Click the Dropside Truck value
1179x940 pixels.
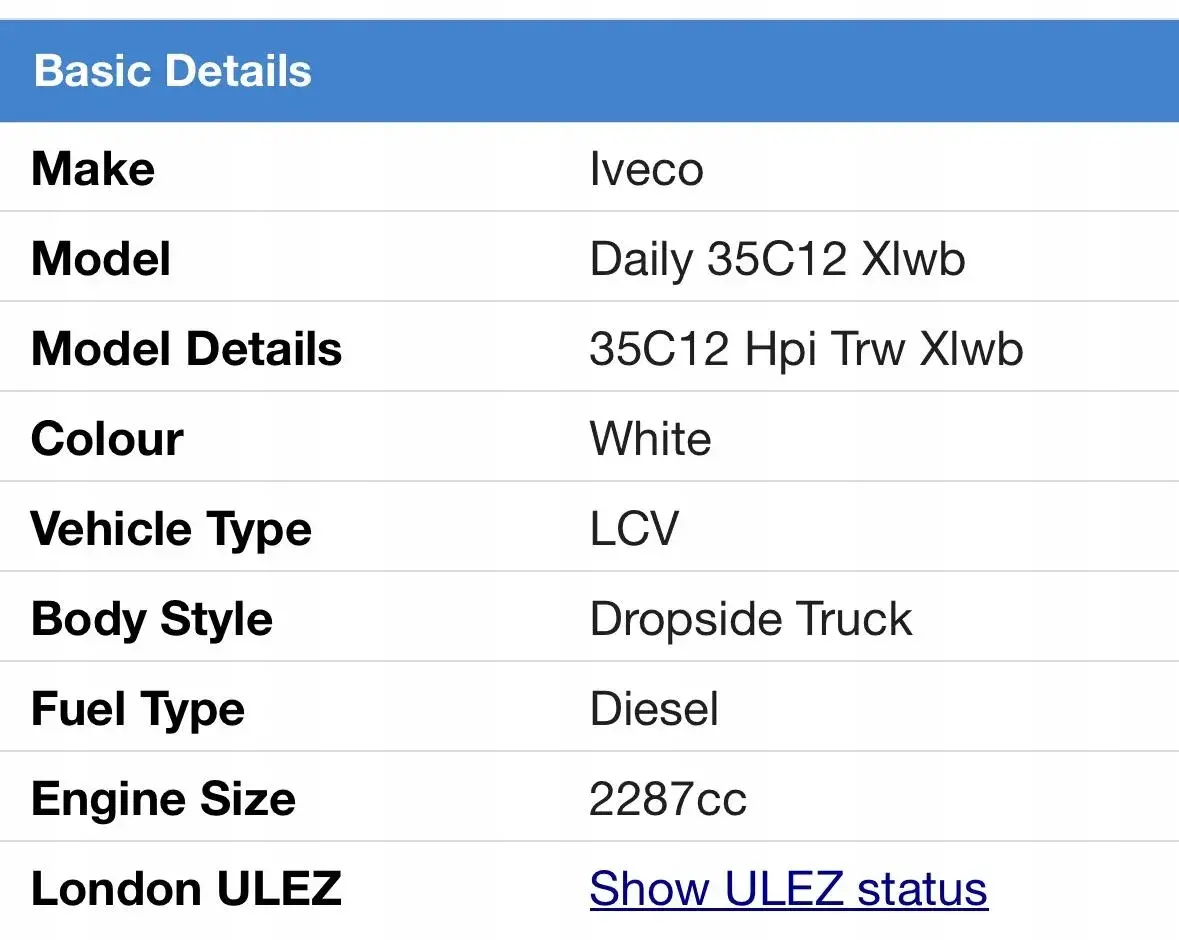[751, 619]
